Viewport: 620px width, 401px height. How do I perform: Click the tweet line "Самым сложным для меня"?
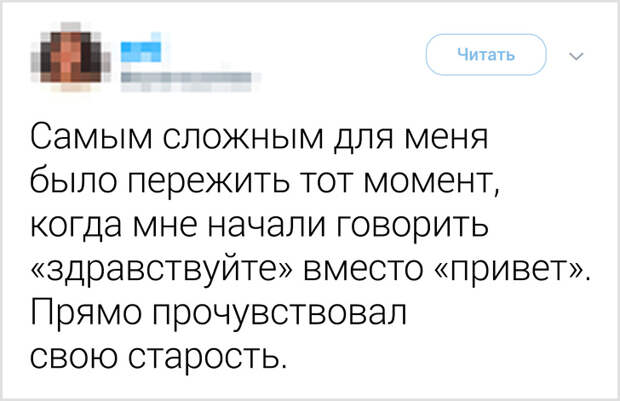point(259,138)
